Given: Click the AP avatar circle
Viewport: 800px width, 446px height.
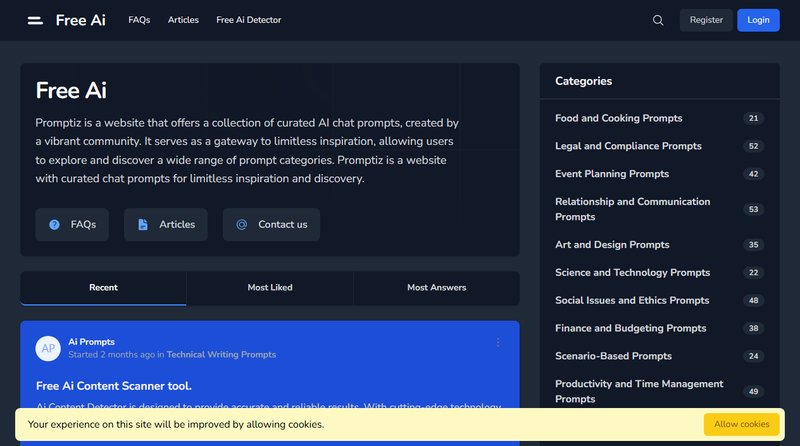Looking at the screenshot, I should click(48, 348).
